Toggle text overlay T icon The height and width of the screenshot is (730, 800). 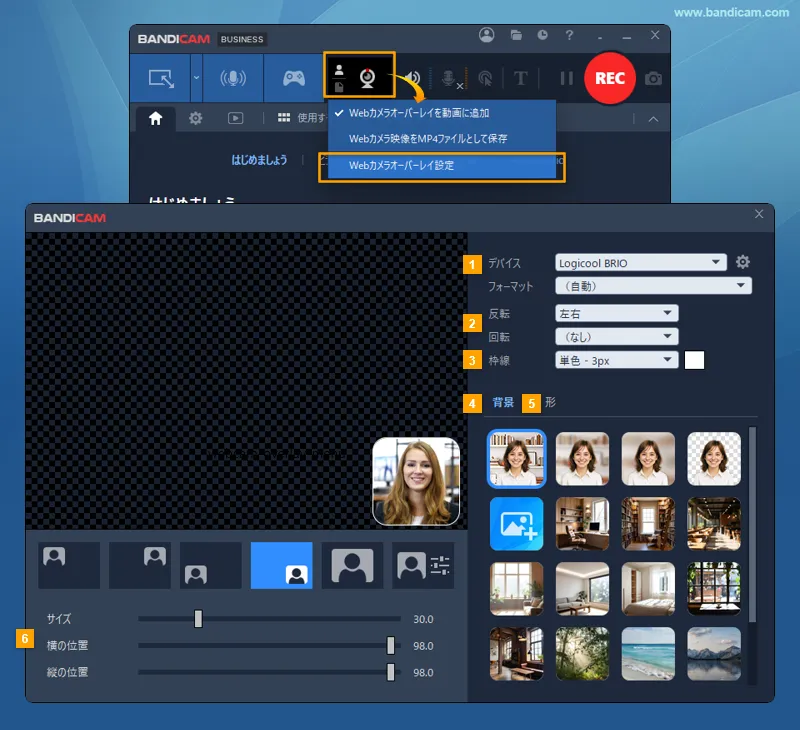520,79
